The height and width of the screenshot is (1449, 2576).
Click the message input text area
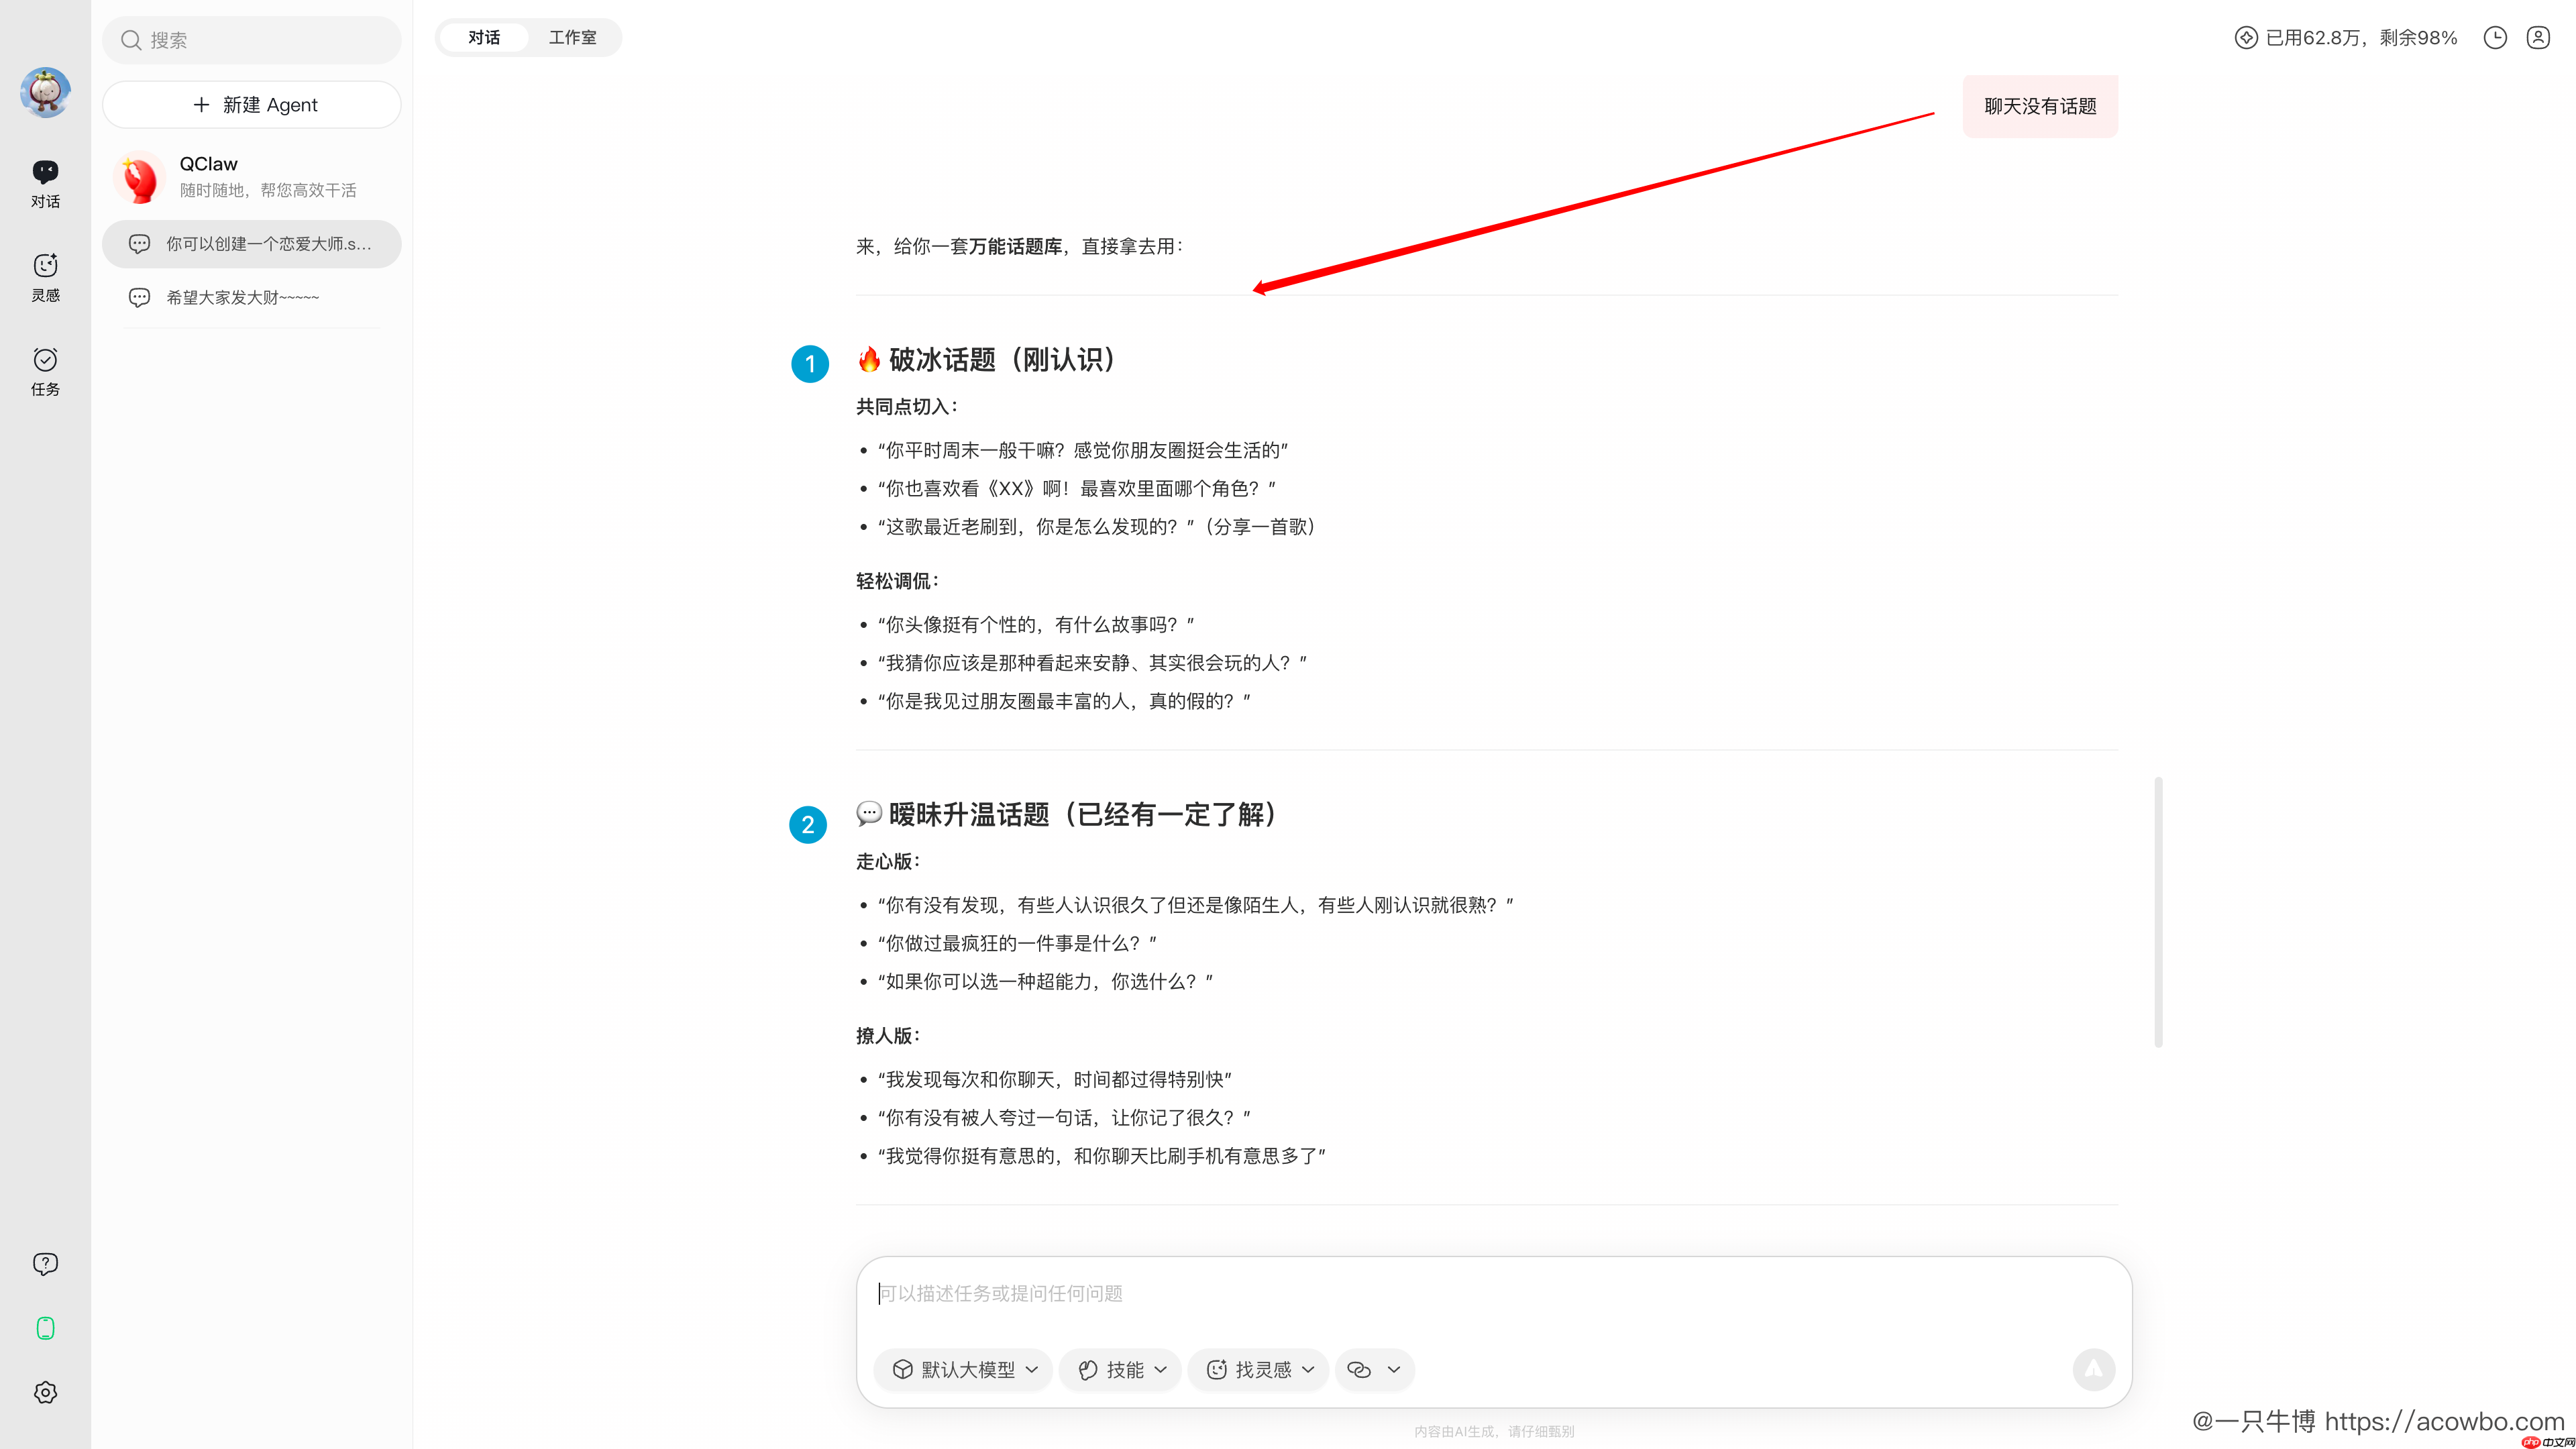click(x=1494, y=1294)
